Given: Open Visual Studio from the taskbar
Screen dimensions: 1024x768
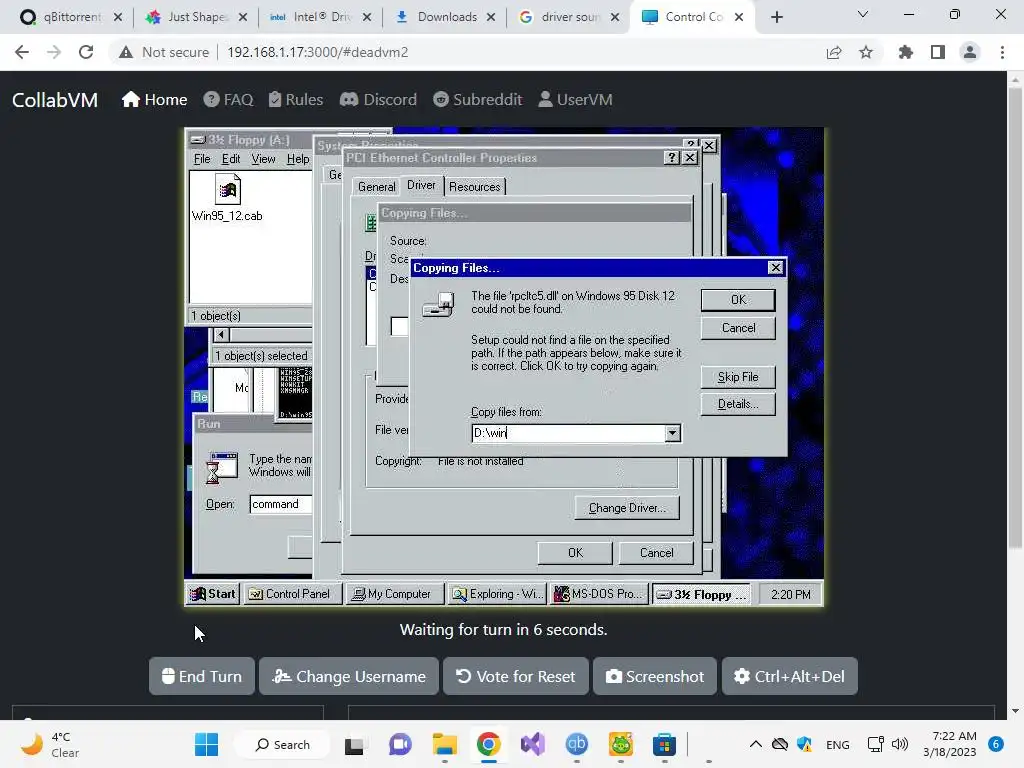Looking at the screenshot, I should point(533,744).
